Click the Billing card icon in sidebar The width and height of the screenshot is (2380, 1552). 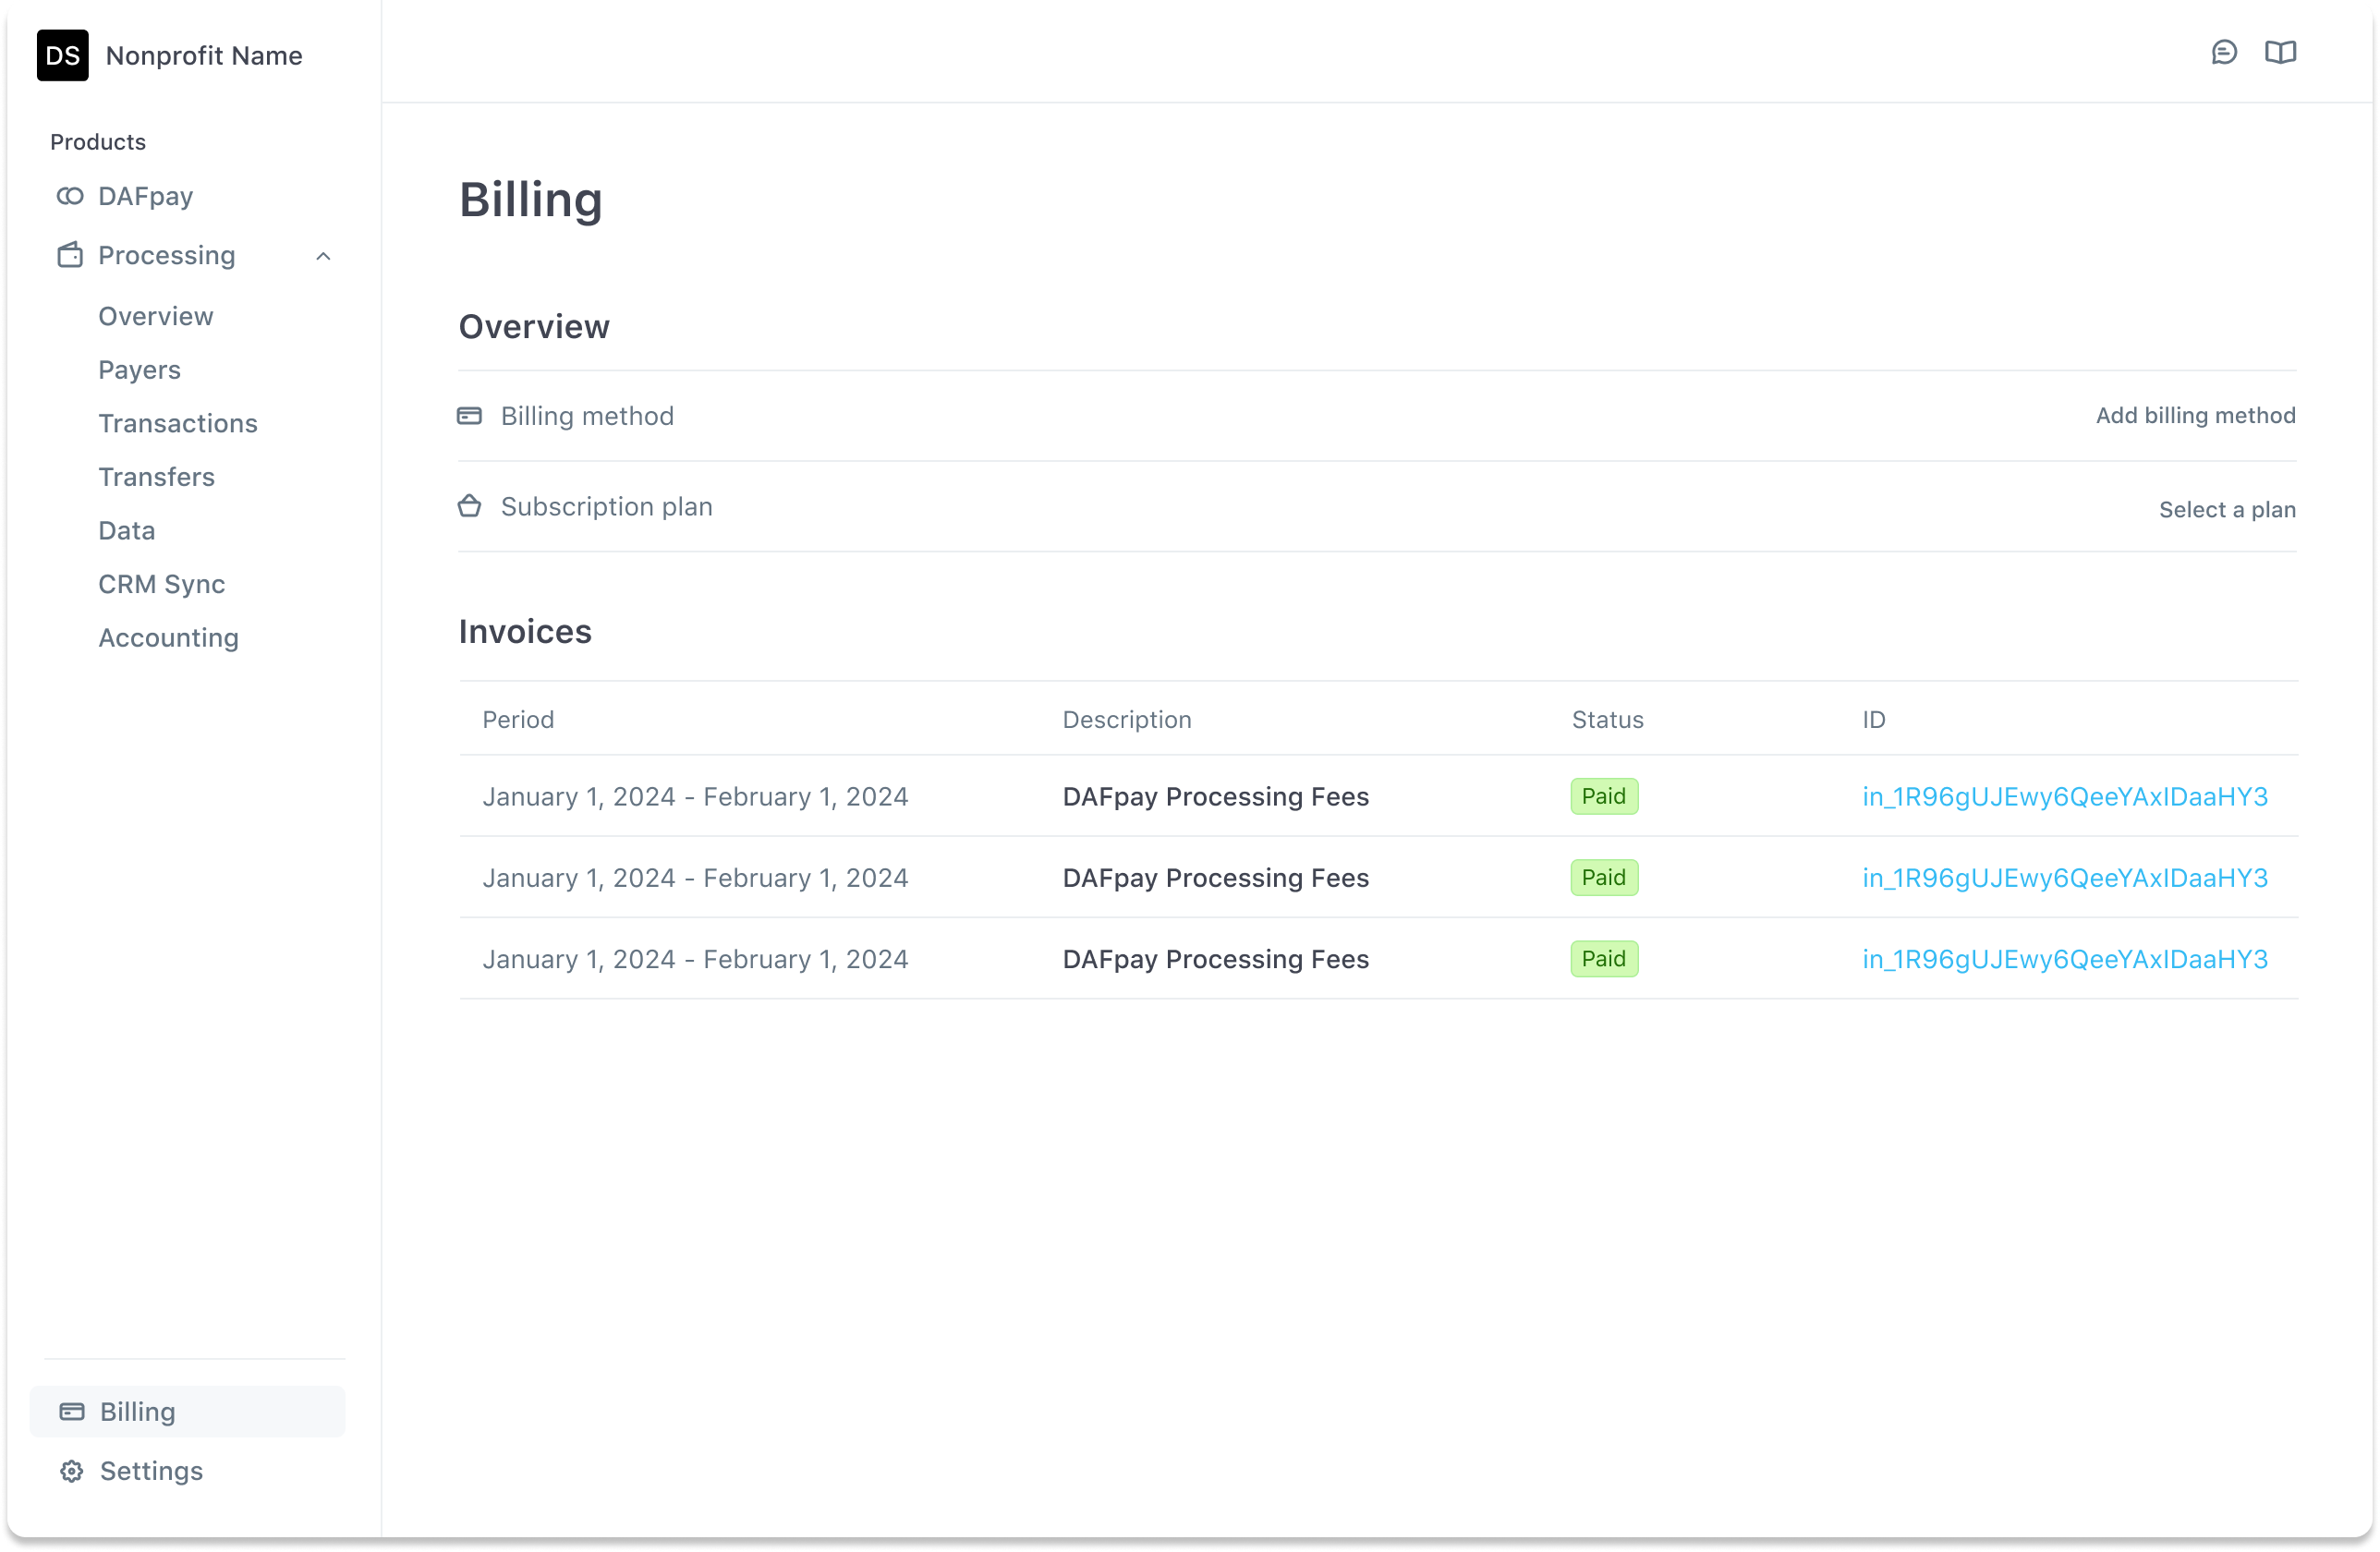pos(72,1411)
